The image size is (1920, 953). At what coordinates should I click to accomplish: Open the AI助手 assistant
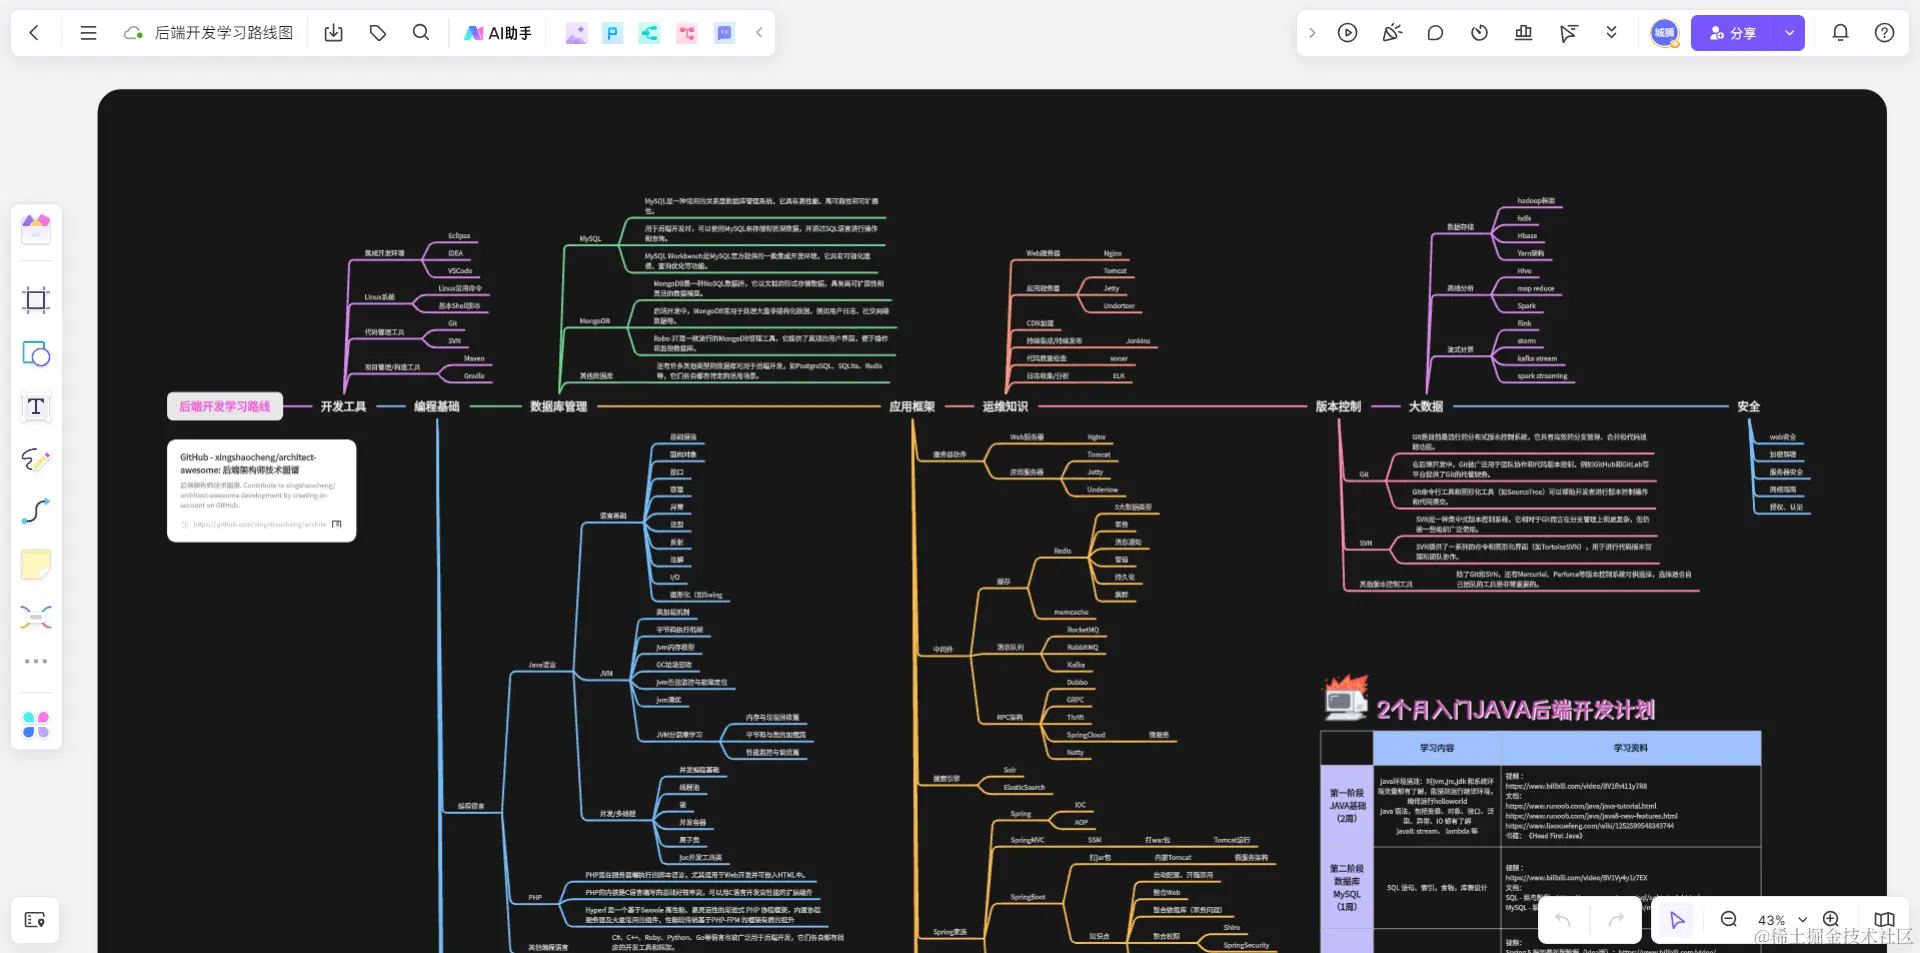point(498,33)
